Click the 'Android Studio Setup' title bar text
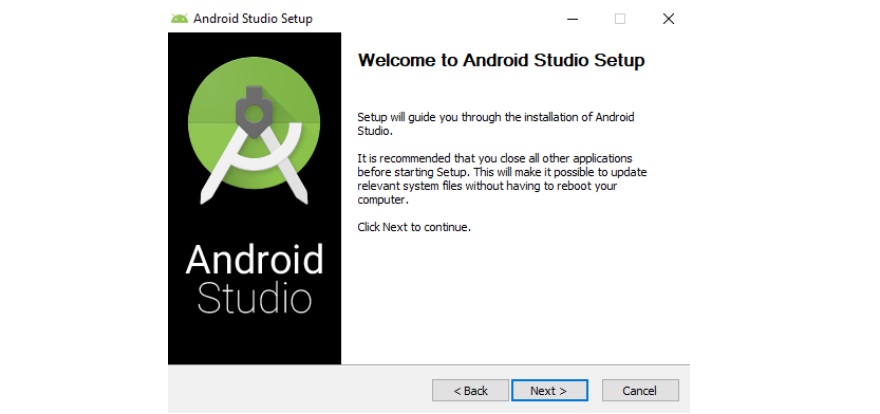 pos(253,19)
